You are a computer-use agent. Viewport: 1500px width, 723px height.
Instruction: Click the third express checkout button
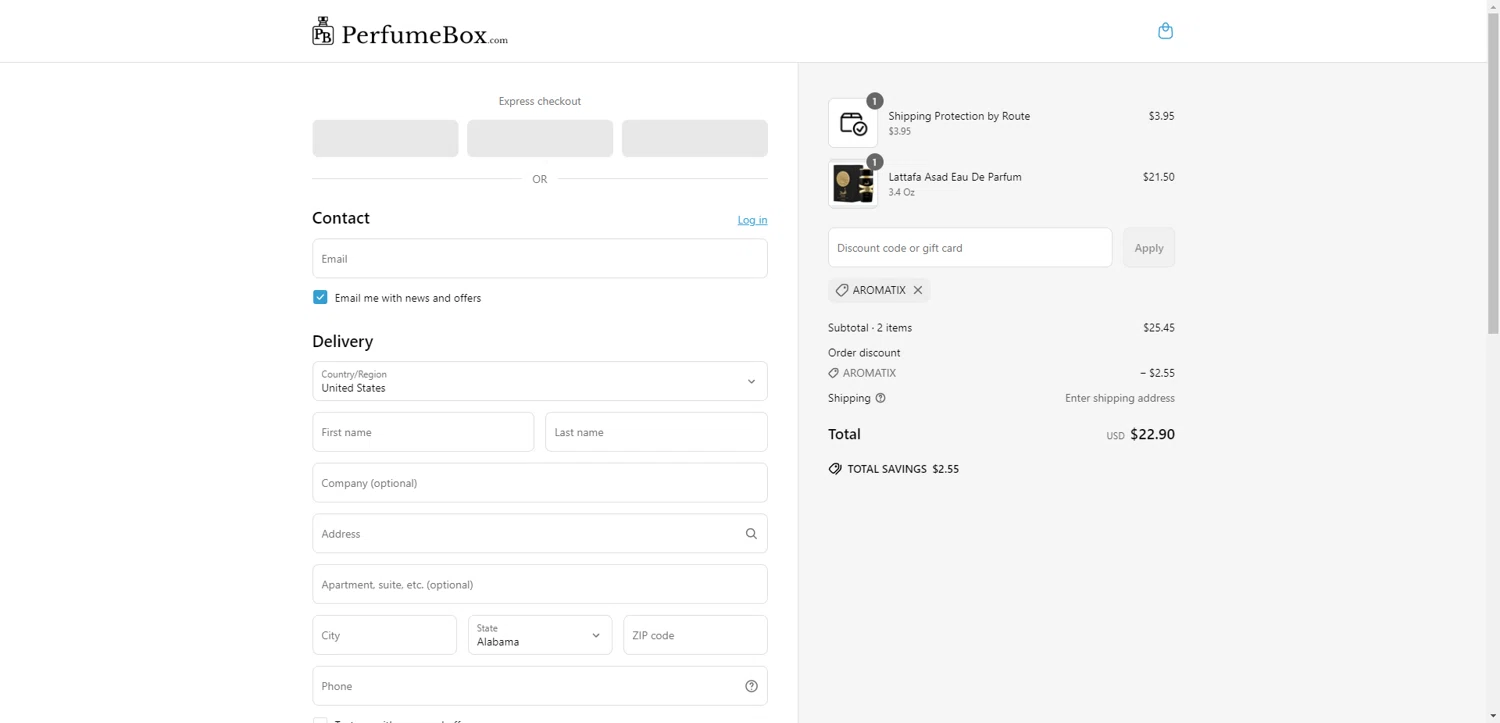695,138
